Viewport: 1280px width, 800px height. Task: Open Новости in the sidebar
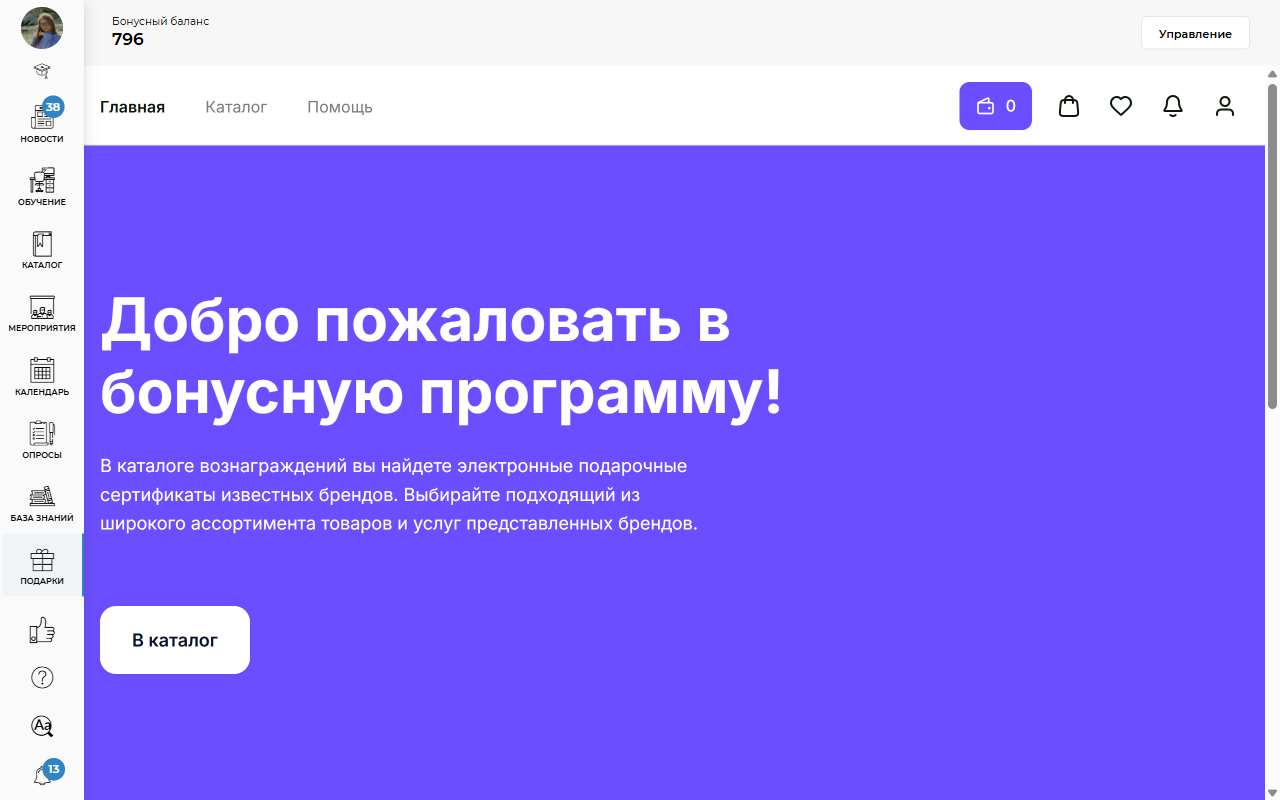point(42,122)
